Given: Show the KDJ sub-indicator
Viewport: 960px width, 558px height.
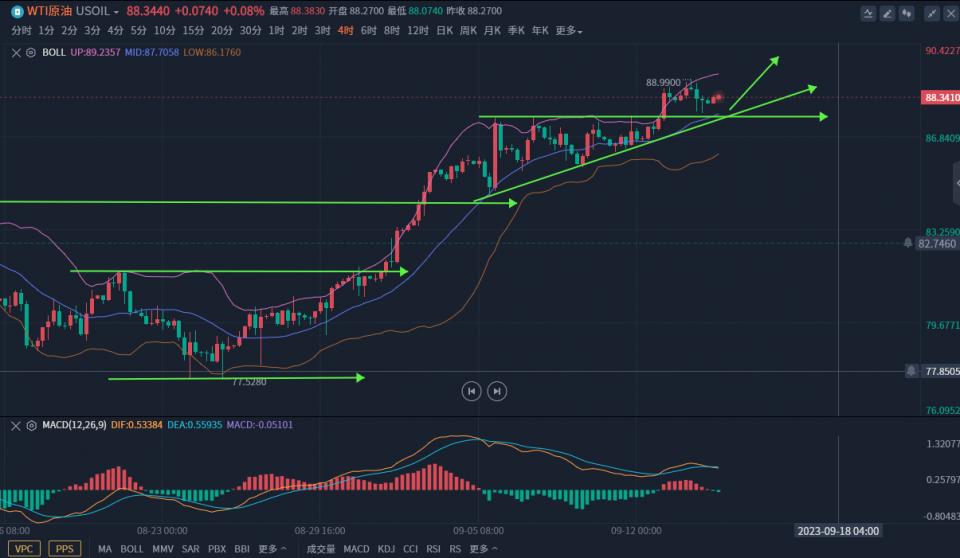Looking at the screenshot, I should point(386,549).
